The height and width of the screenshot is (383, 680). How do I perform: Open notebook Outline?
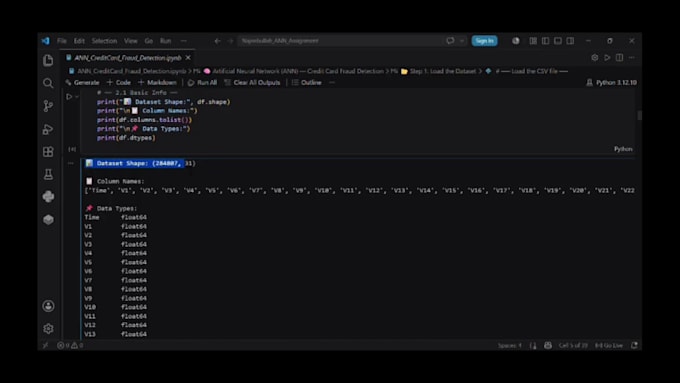[x=307, y=82]
